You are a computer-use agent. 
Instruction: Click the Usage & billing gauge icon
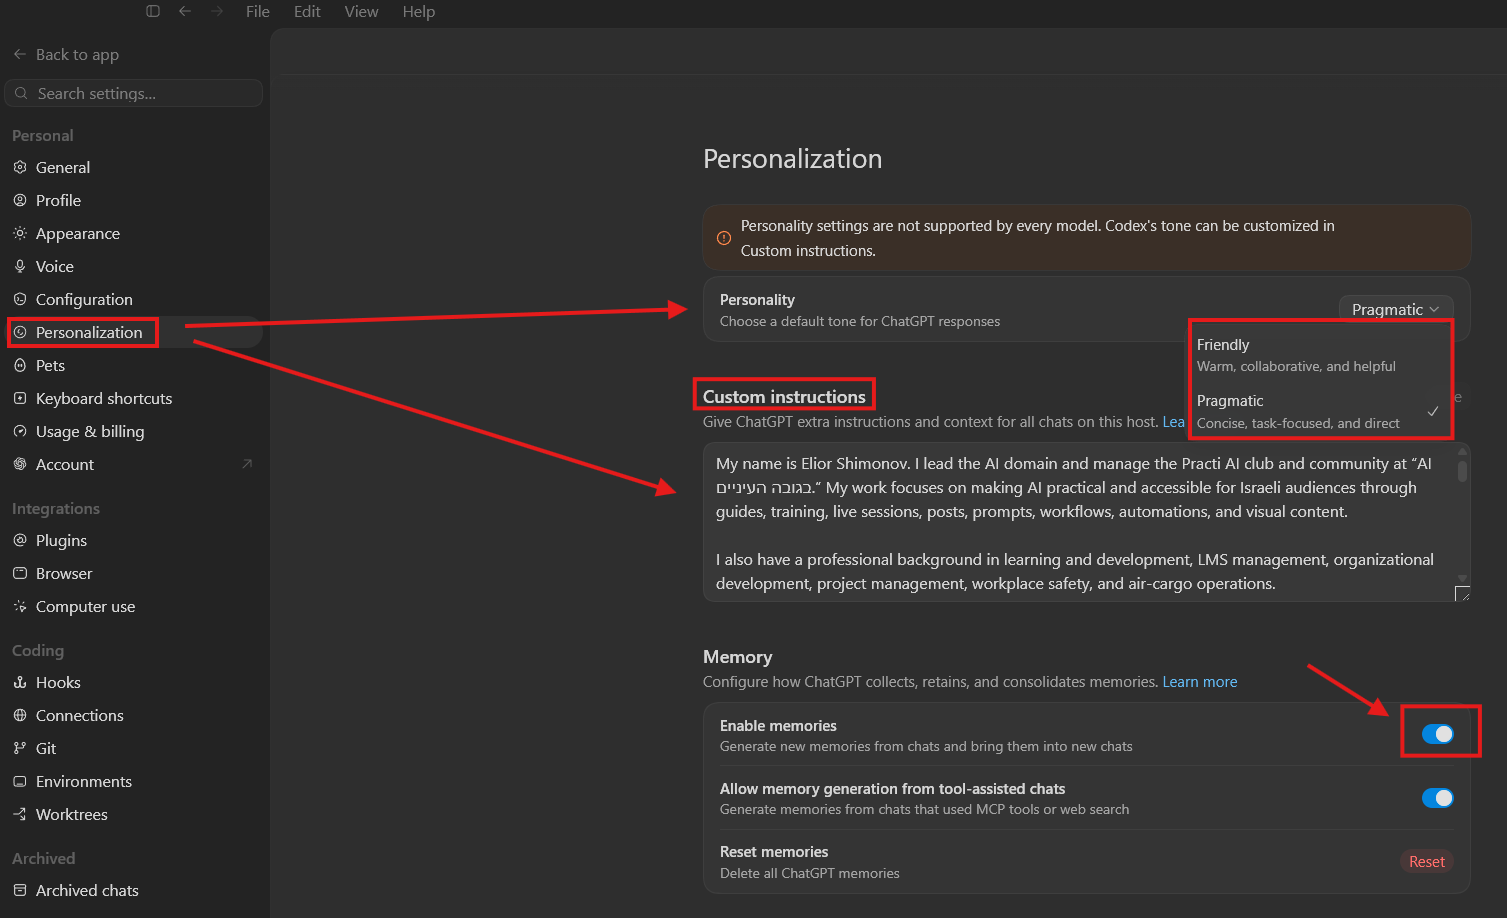[x=20, y=431]
